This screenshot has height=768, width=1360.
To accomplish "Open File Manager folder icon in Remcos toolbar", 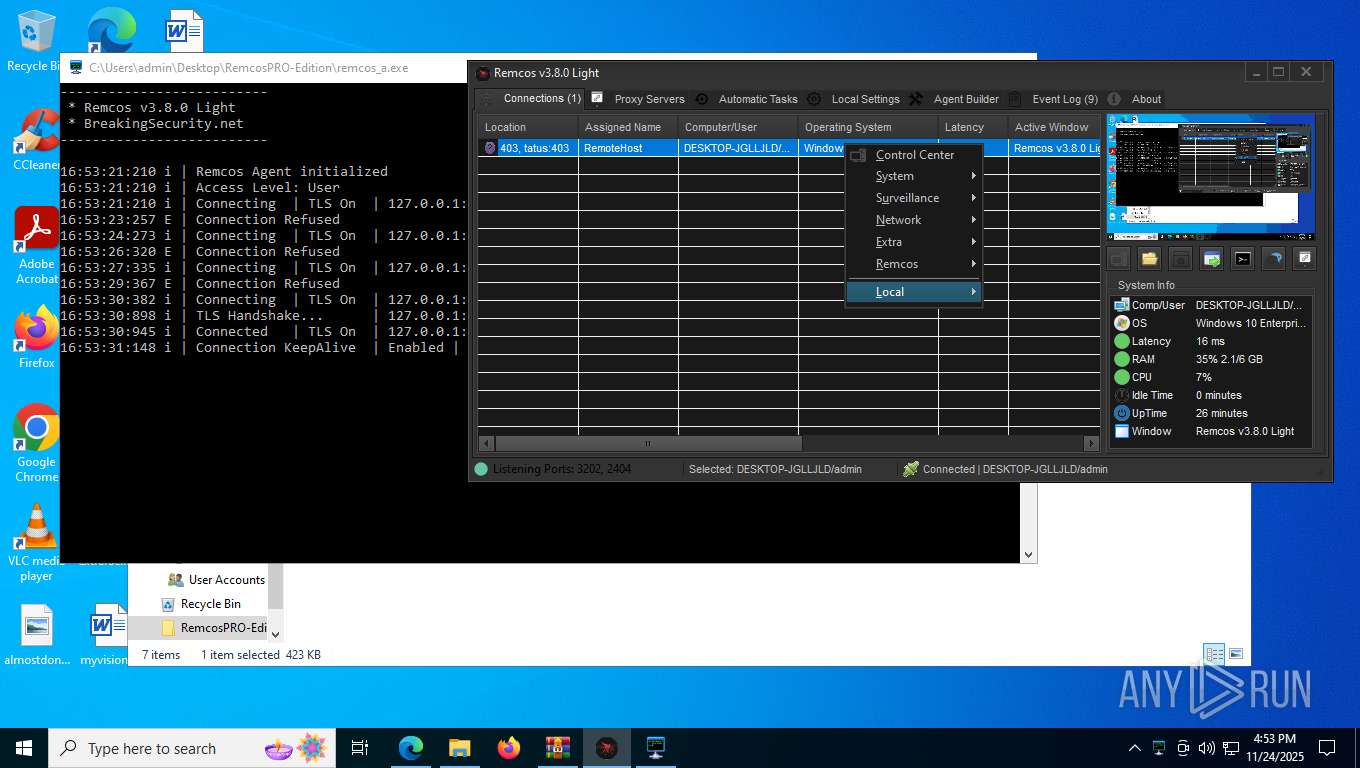I will (1149, 259).
